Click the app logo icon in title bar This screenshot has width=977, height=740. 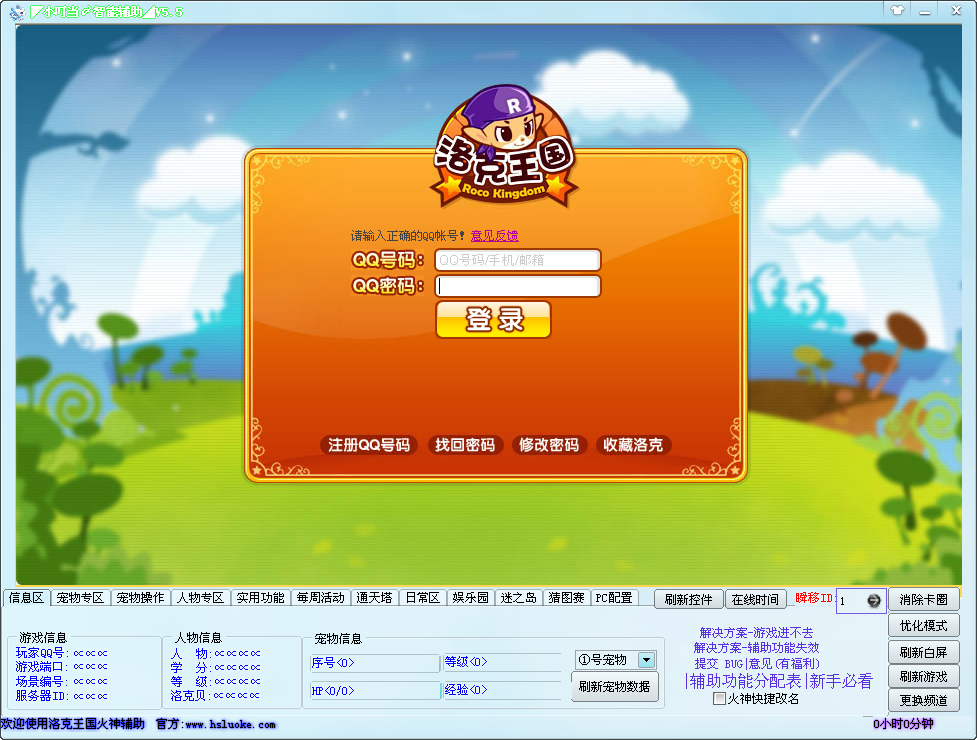tap(17, 11)
